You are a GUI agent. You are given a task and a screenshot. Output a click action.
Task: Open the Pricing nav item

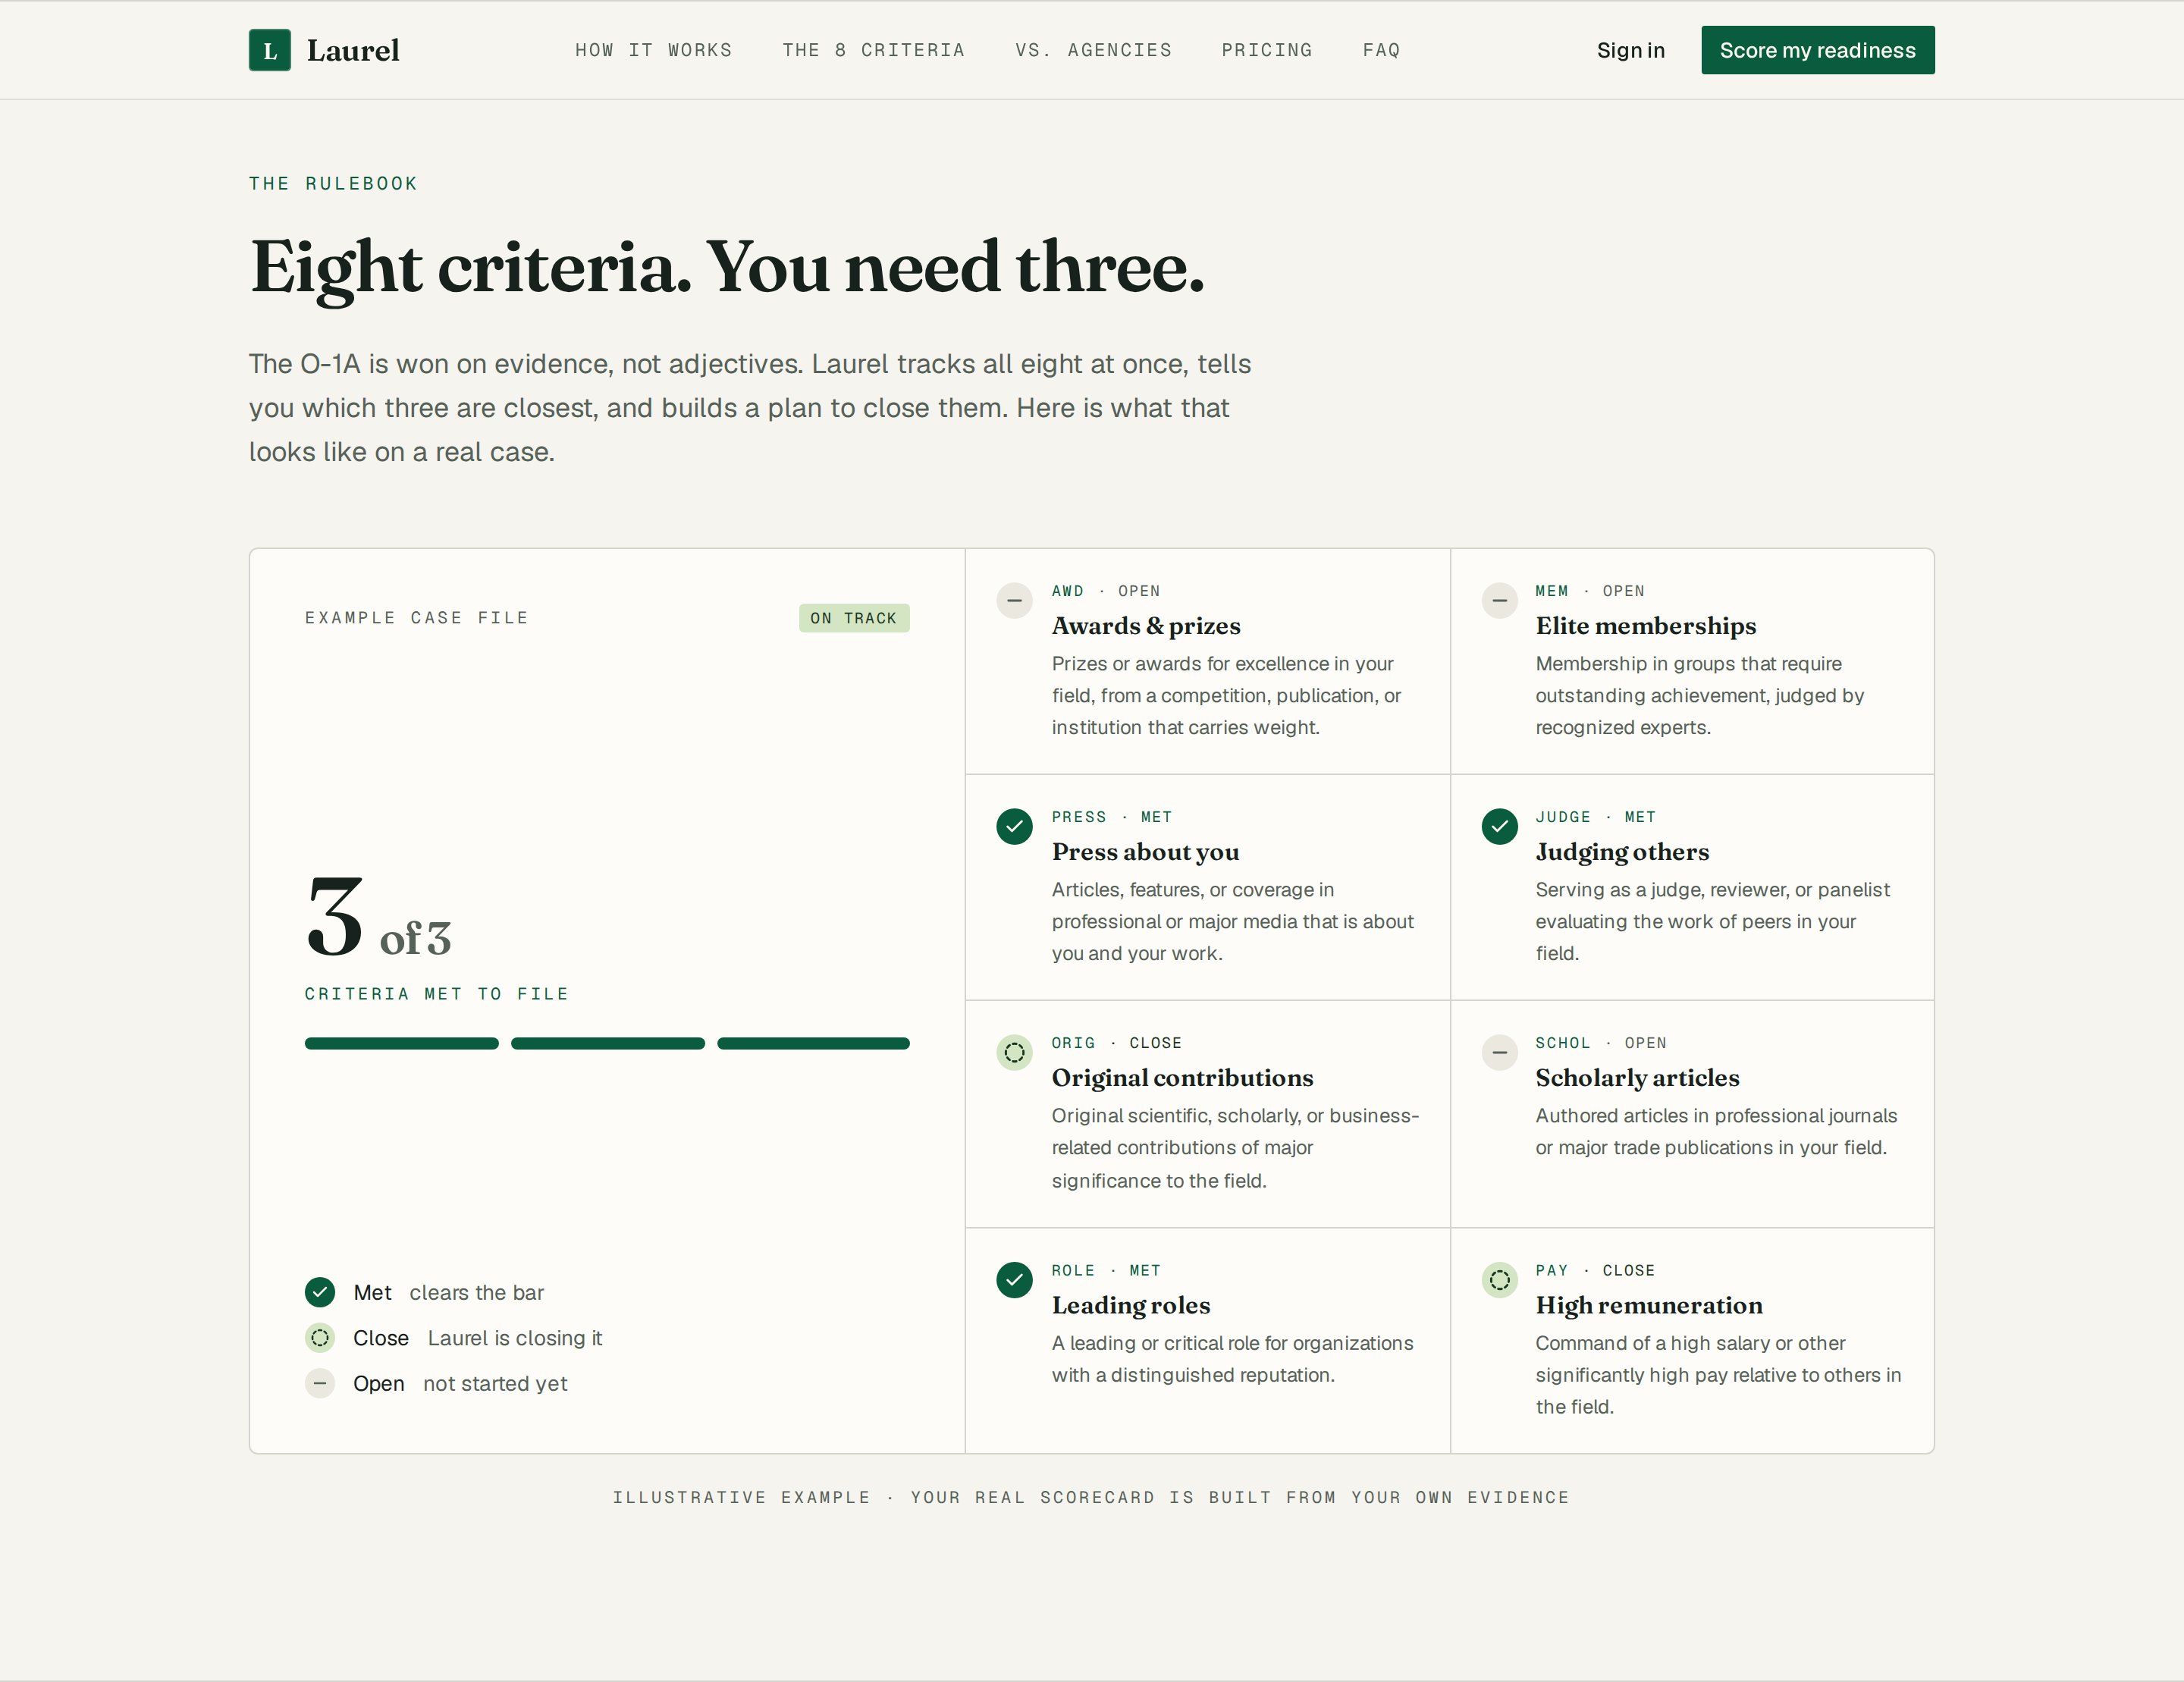[x=1267, y=50]
